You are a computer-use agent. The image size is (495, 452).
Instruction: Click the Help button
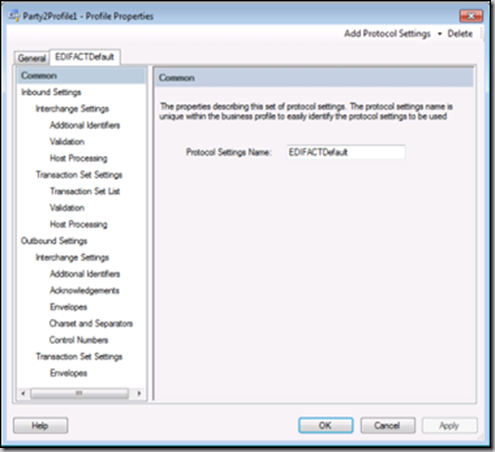point(40,426)
